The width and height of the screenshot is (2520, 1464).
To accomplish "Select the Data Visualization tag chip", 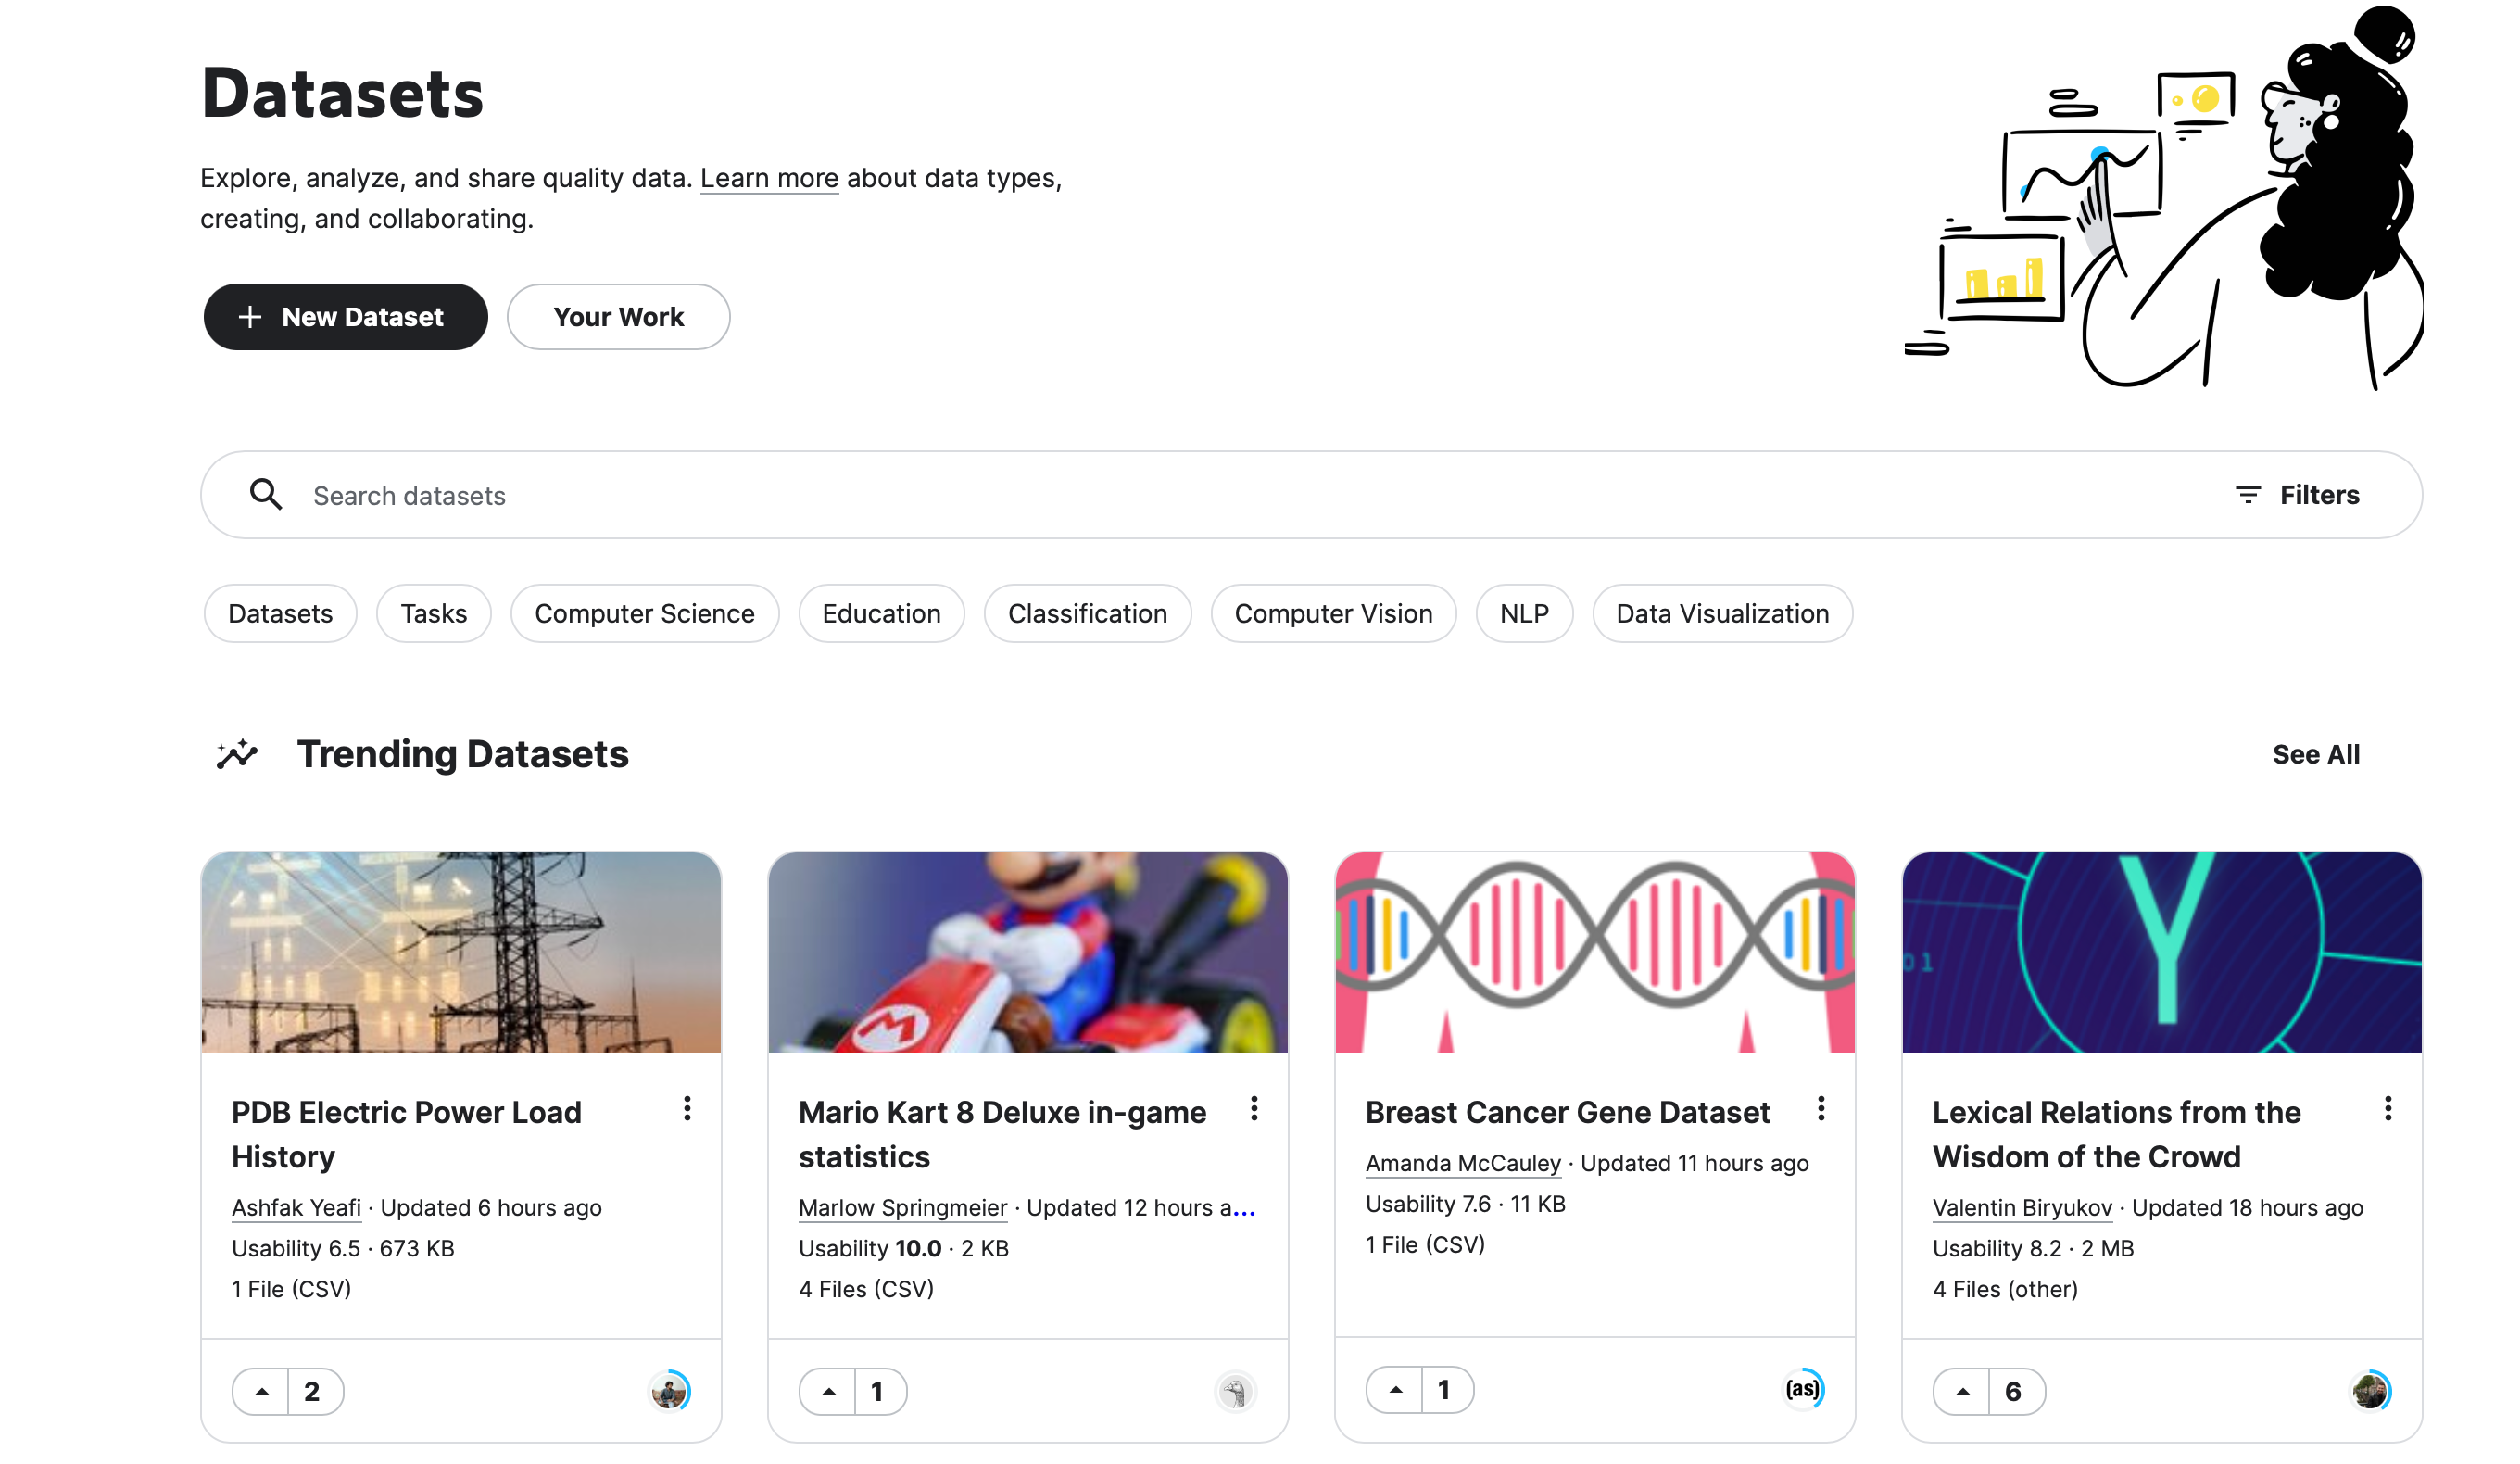I will click(x=1722, y=613).
